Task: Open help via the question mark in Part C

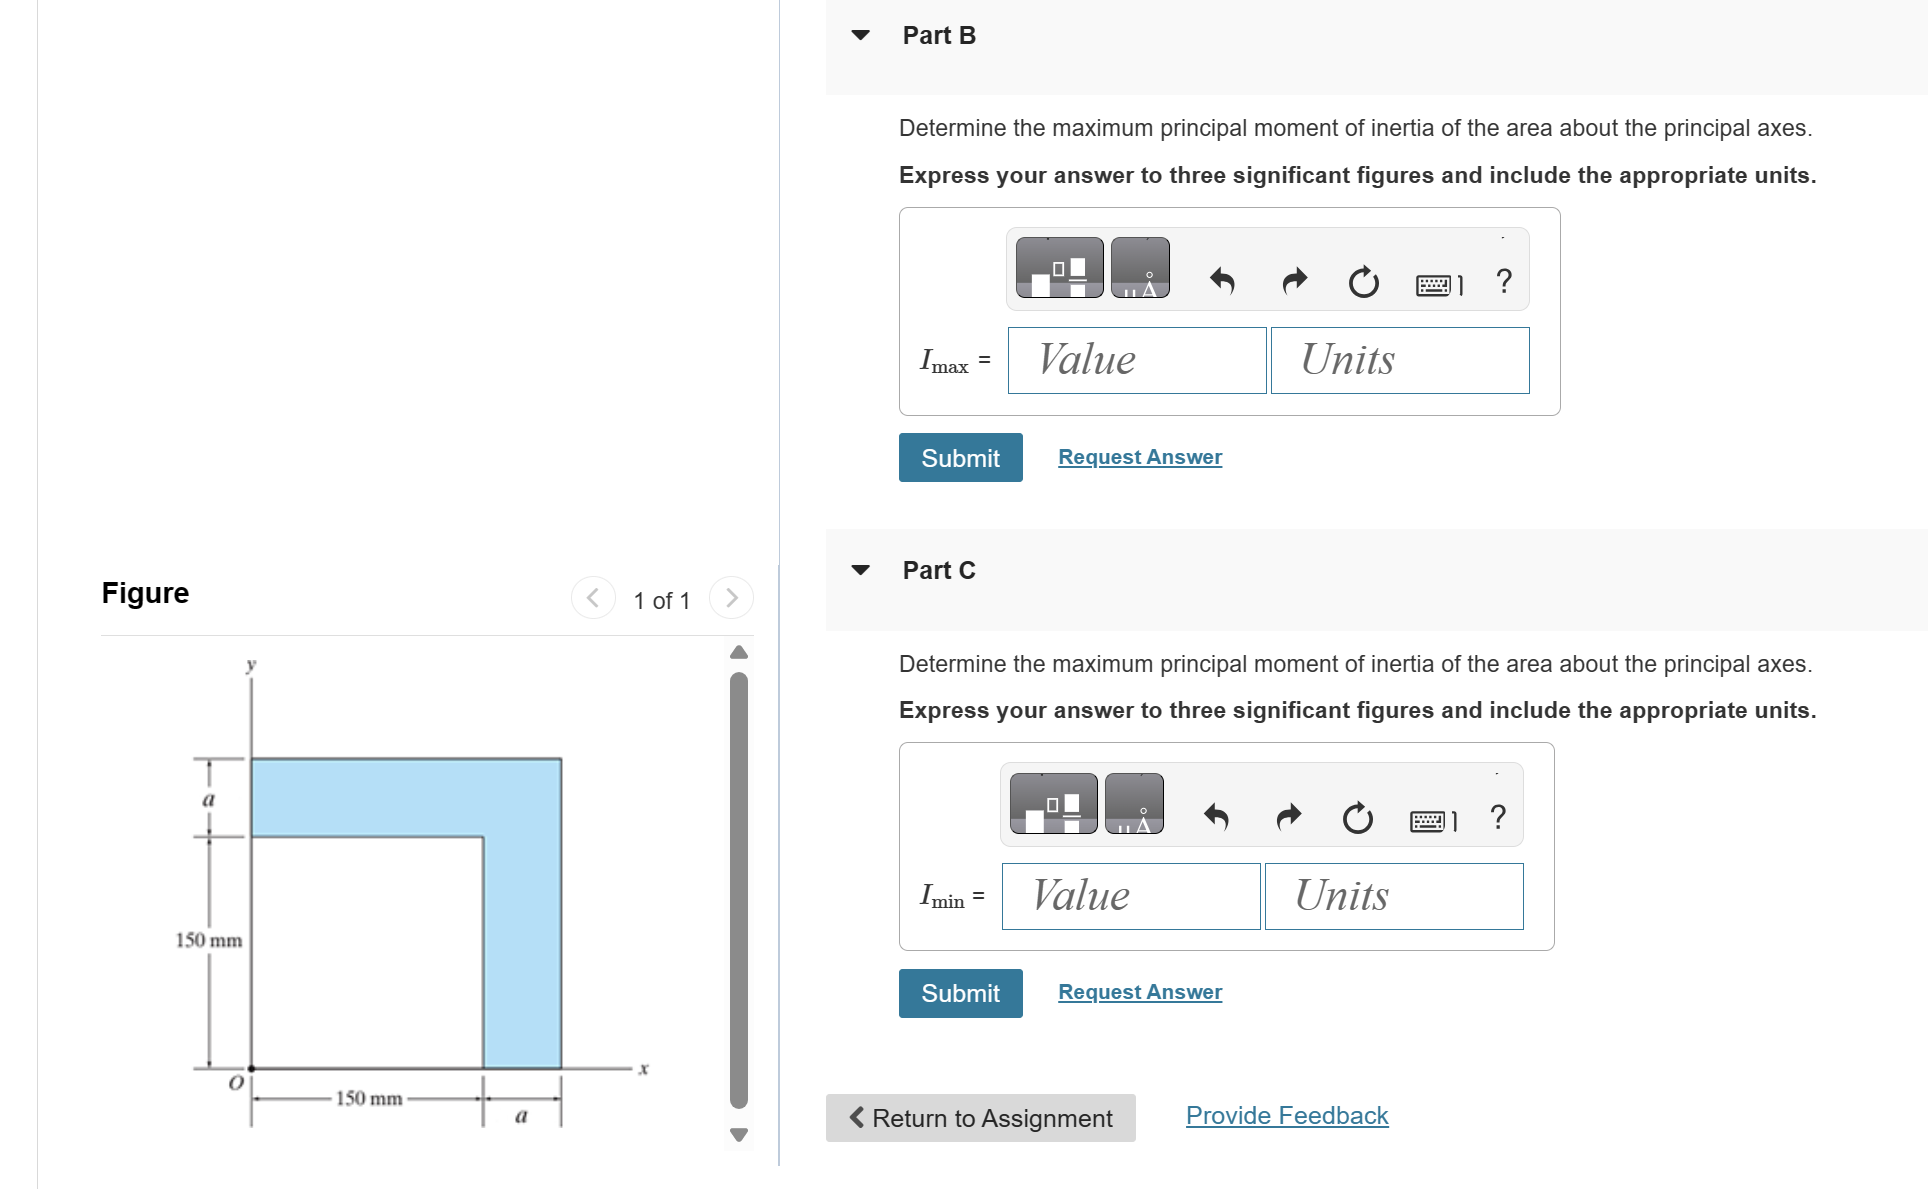Action: [1497, 819]
